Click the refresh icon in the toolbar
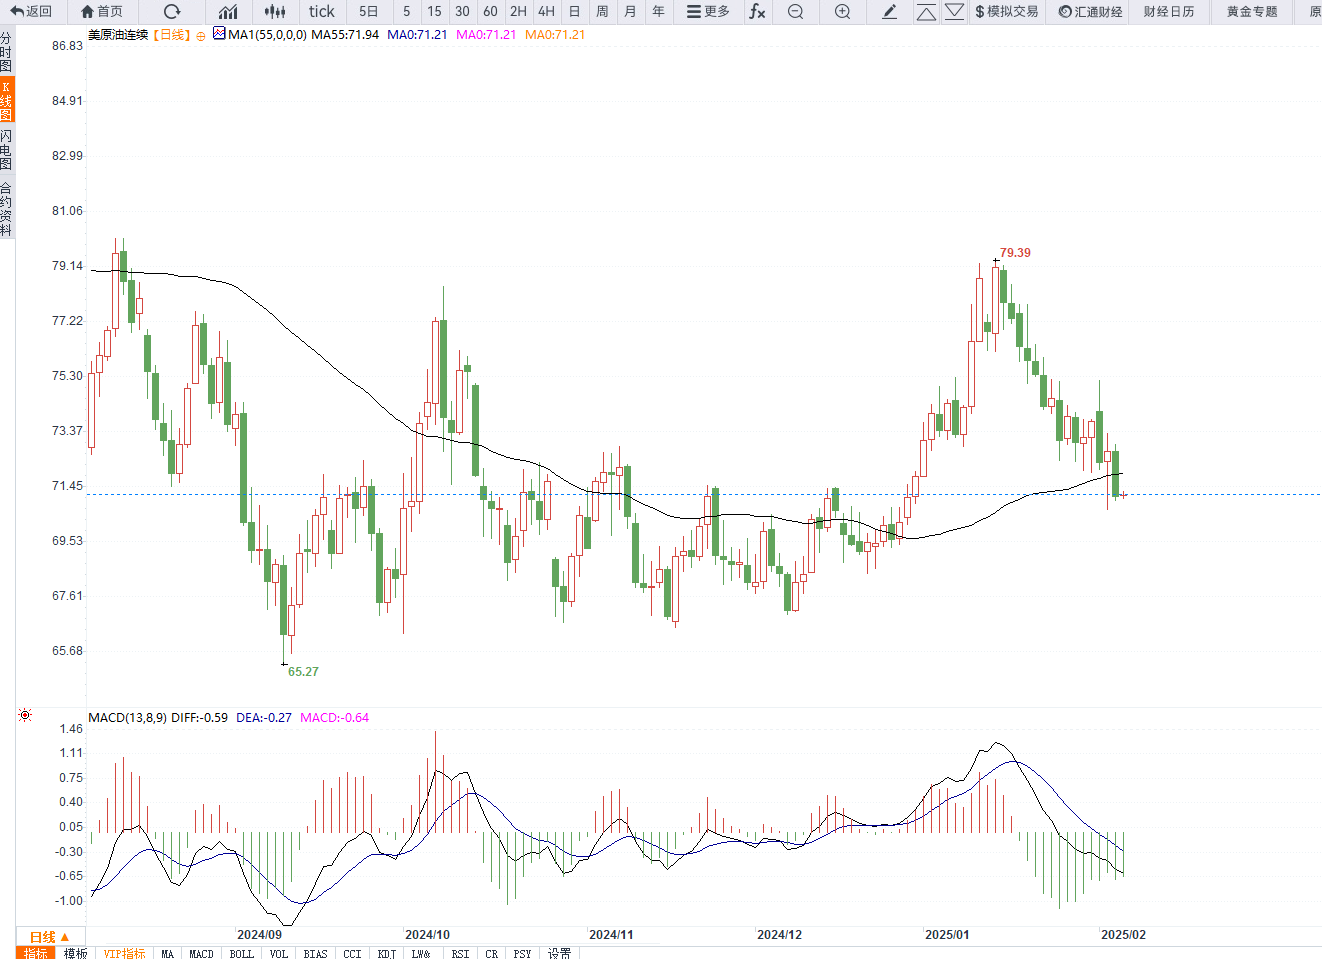Viewport: 1322px width, 959px height. pyautogui.click(x=172, y=12)
